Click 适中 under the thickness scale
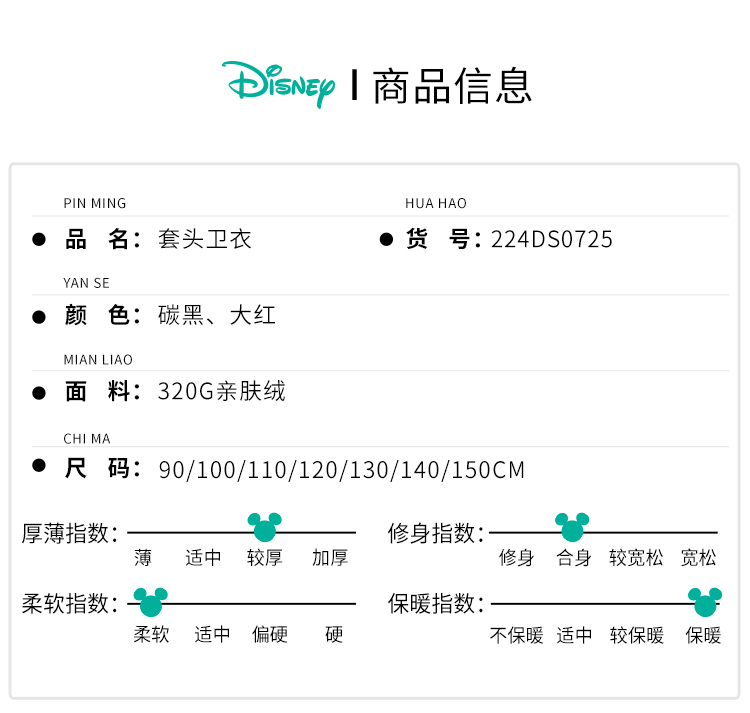Image resolution: width=750 pixels, height=713 pixels. point(203,558)
